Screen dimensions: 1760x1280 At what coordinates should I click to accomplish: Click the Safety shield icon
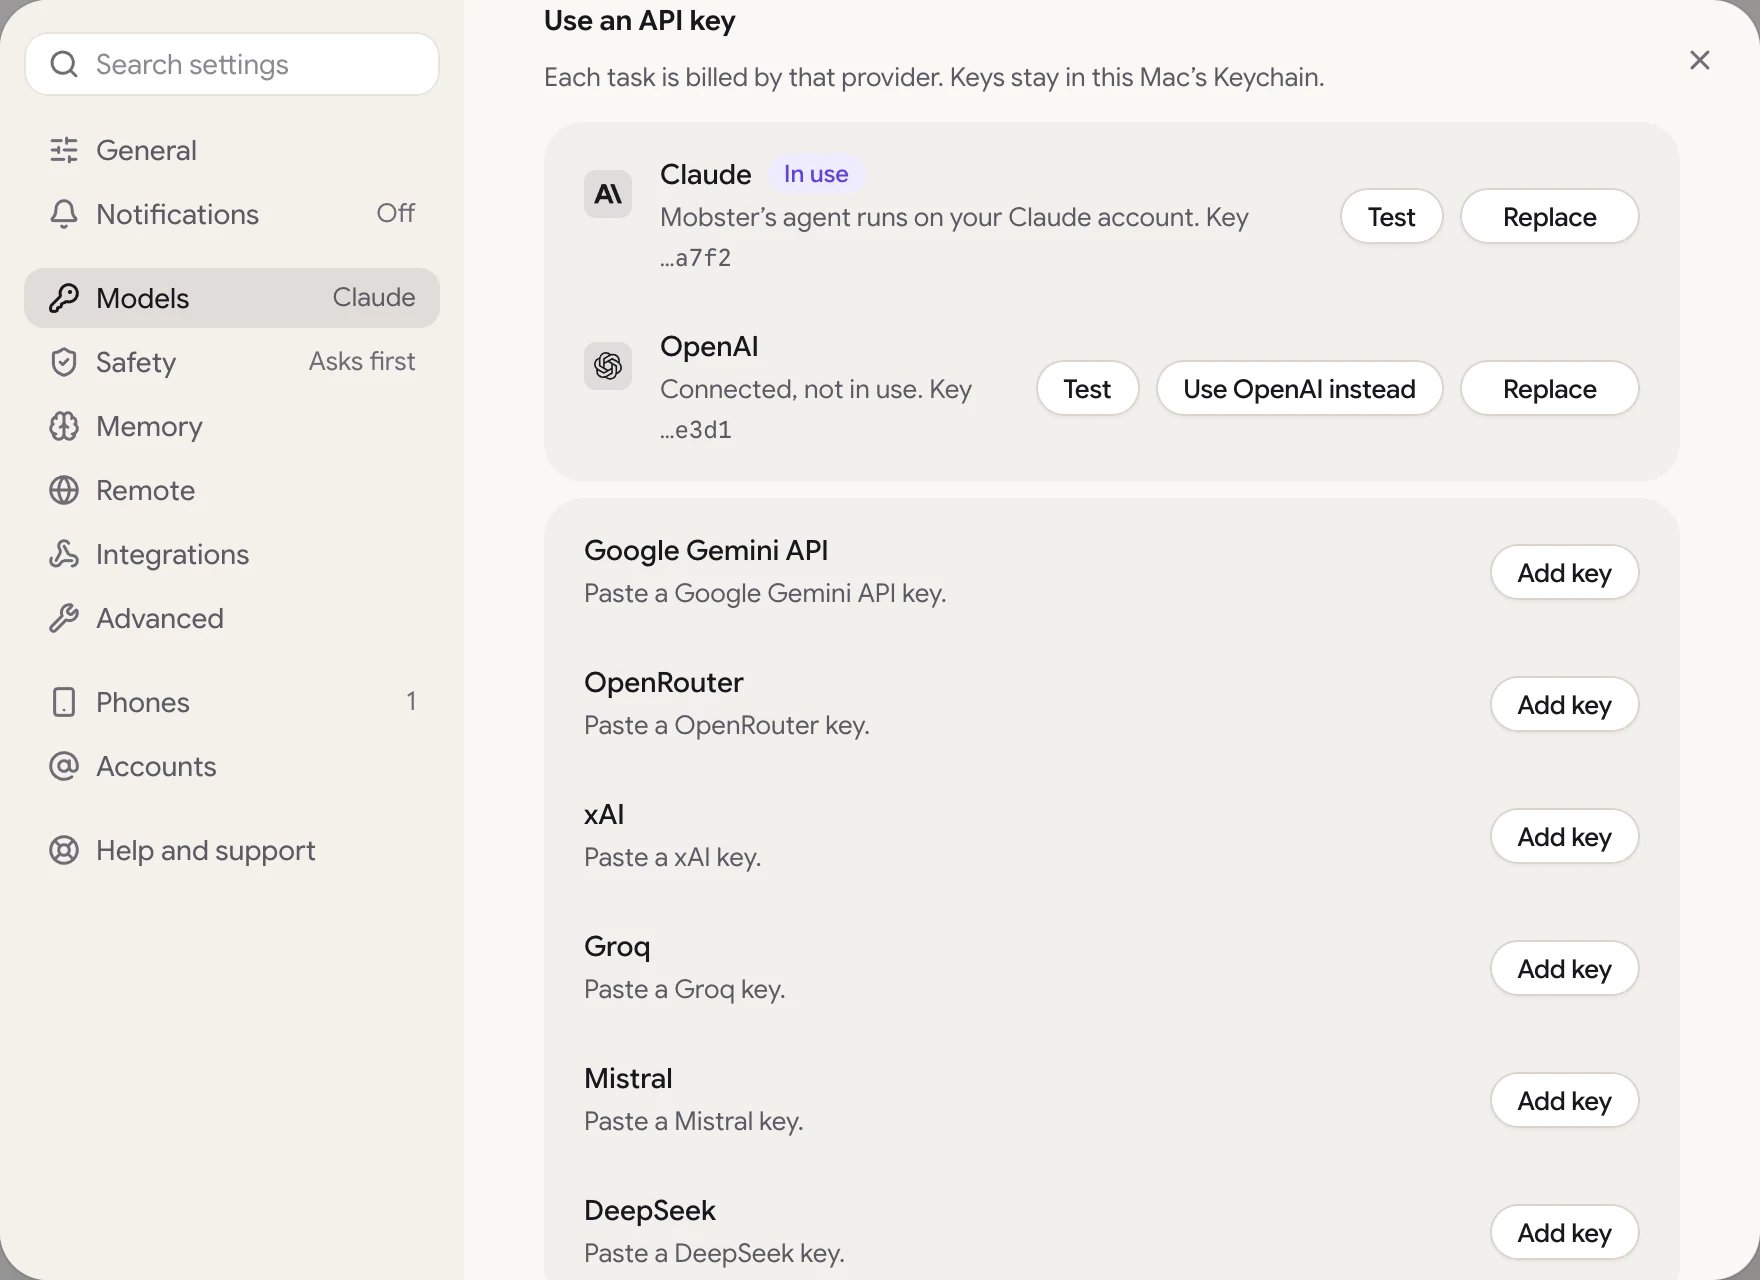pos(64,362)
